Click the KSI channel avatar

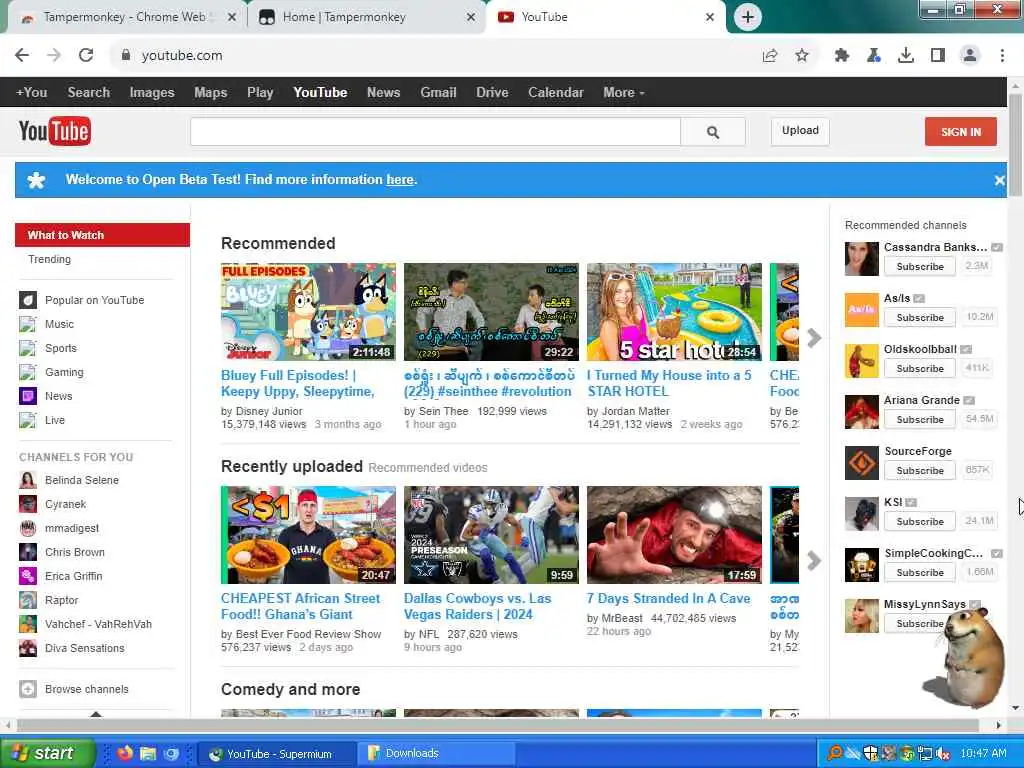[x=861, y=513]
